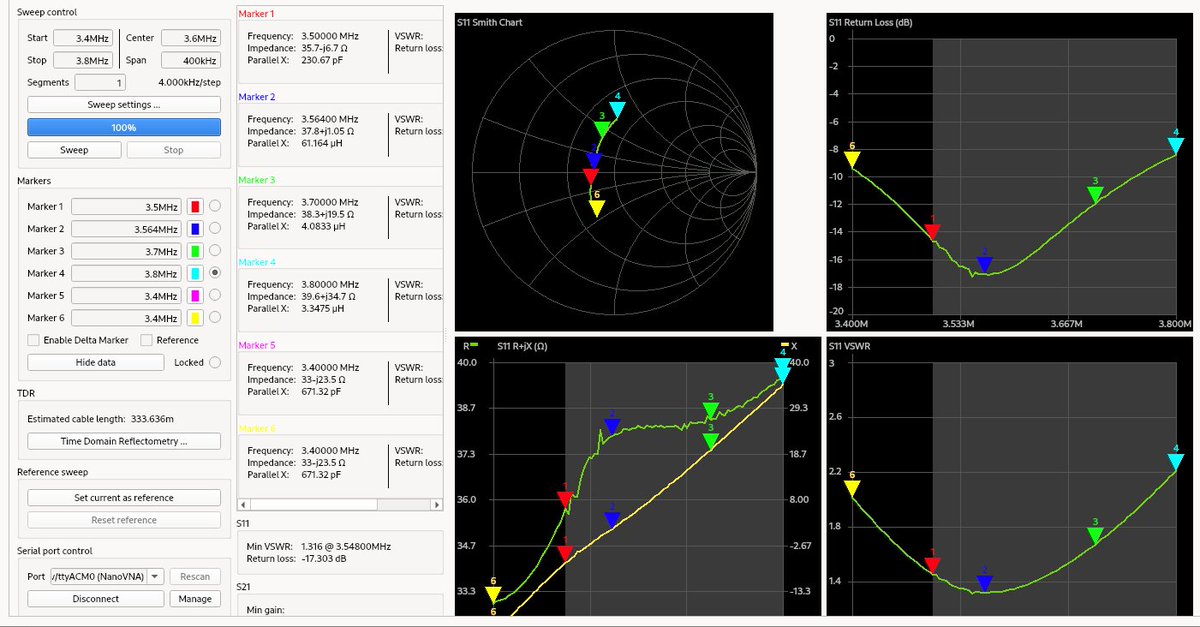The image size is (1200, 627).
Task: Enable the Delta Marker checkbox
Action: click(x=34, y=340)
